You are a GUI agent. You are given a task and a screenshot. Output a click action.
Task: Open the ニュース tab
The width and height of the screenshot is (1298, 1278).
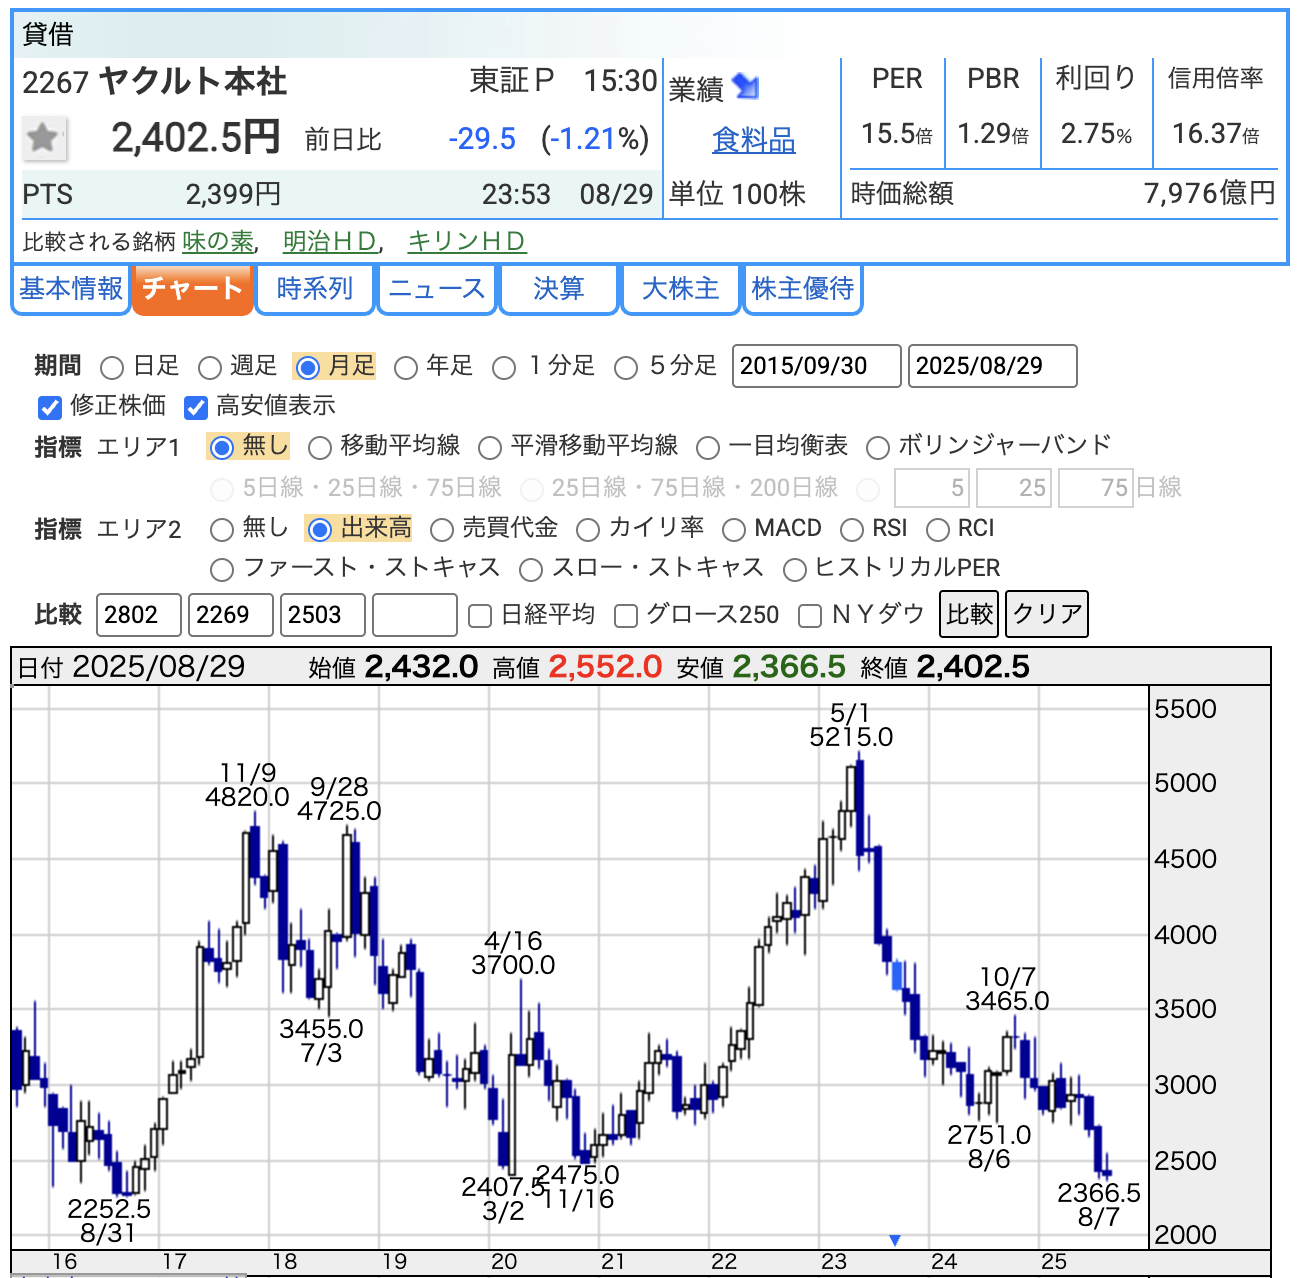[437, 289]
